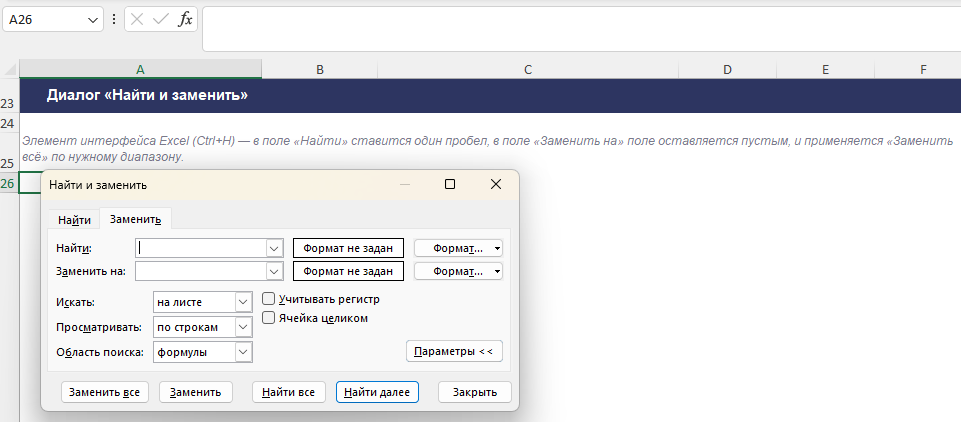Click the «Заменить на:» text input field

tap(200, 271)
